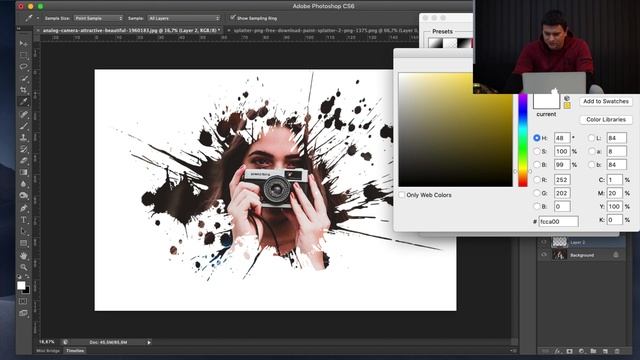Open the Sample Size dropdown
The image size is (640, 360).
point(98,18)
